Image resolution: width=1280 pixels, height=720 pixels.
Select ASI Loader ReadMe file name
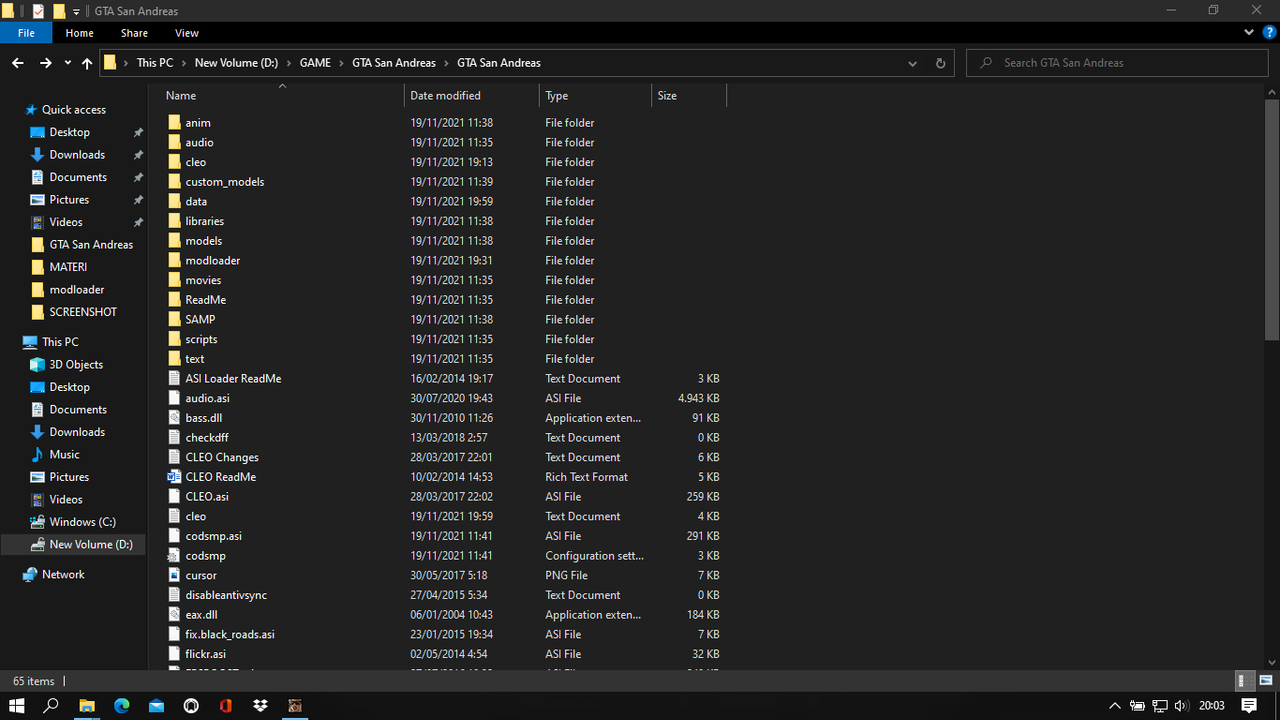point(233,379)
